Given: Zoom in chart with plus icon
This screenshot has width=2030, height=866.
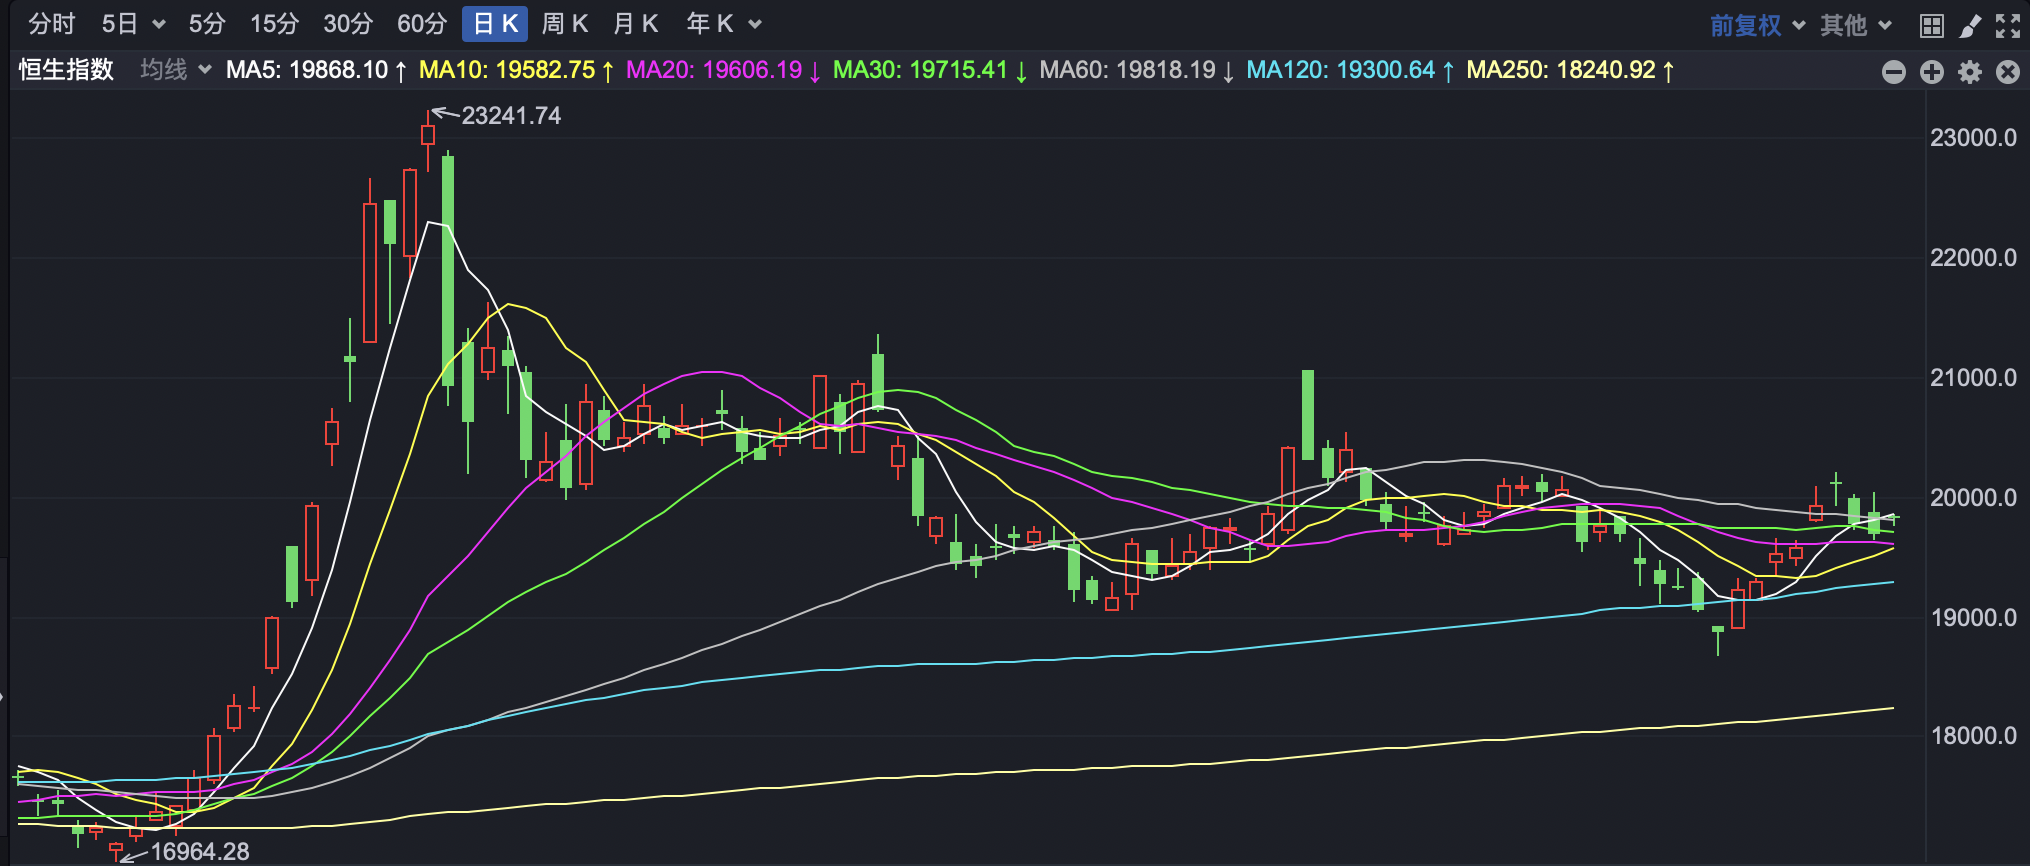Looking at the screenshot, I should [x=1932, y=72].
